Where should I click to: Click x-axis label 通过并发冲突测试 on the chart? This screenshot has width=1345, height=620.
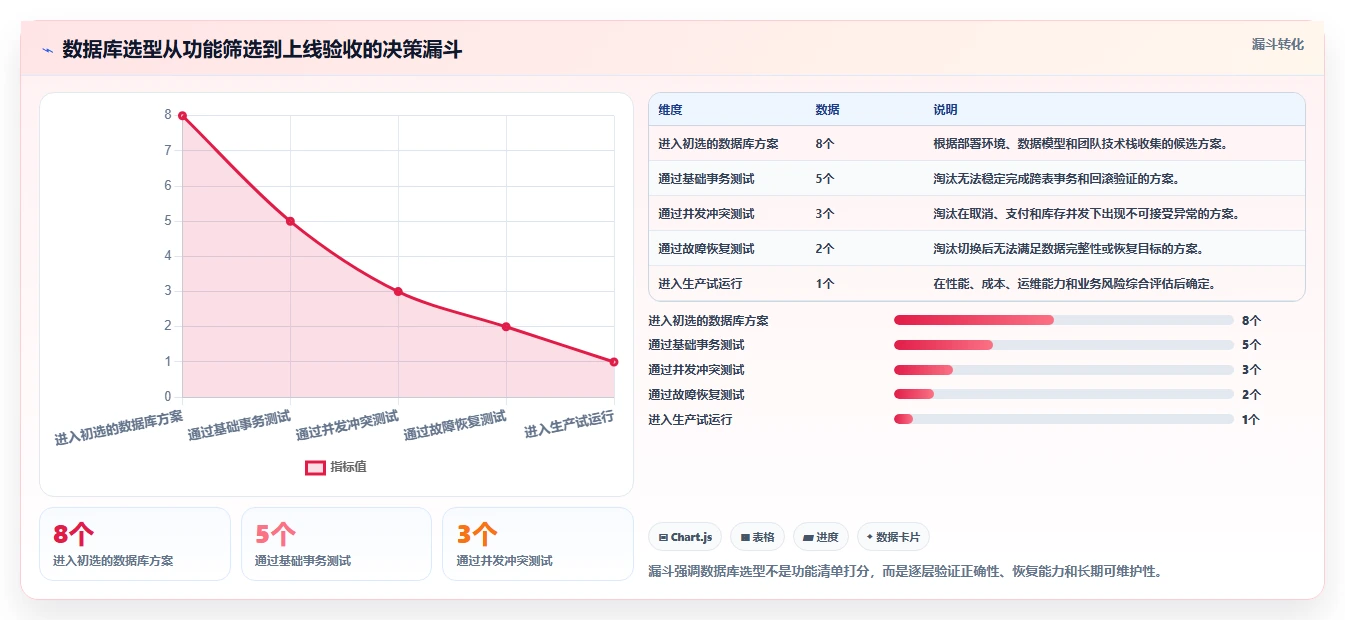pyautogui.click(x=346, y=425)
